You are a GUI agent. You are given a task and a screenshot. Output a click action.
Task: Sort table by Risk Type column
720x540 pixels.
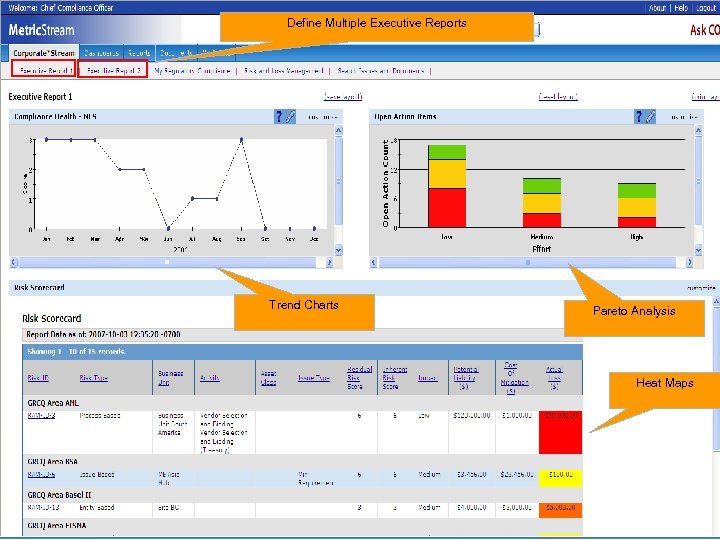coord(94,378)
